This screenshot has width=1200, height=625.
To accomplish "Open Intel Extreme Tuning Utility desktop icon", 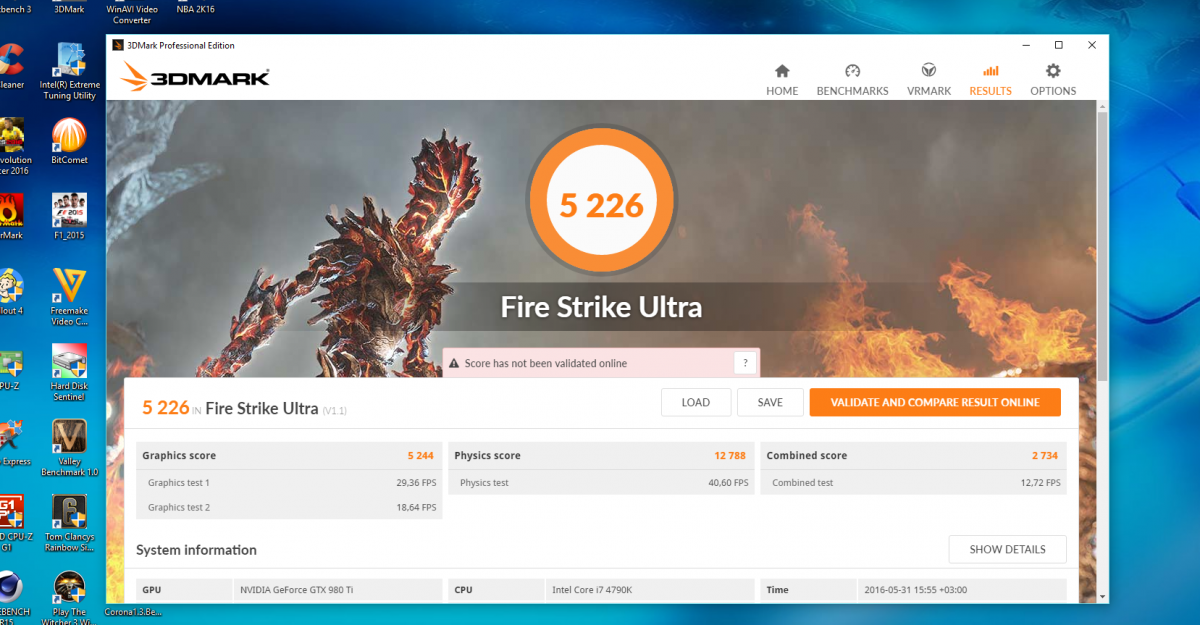I will (69, 71).
